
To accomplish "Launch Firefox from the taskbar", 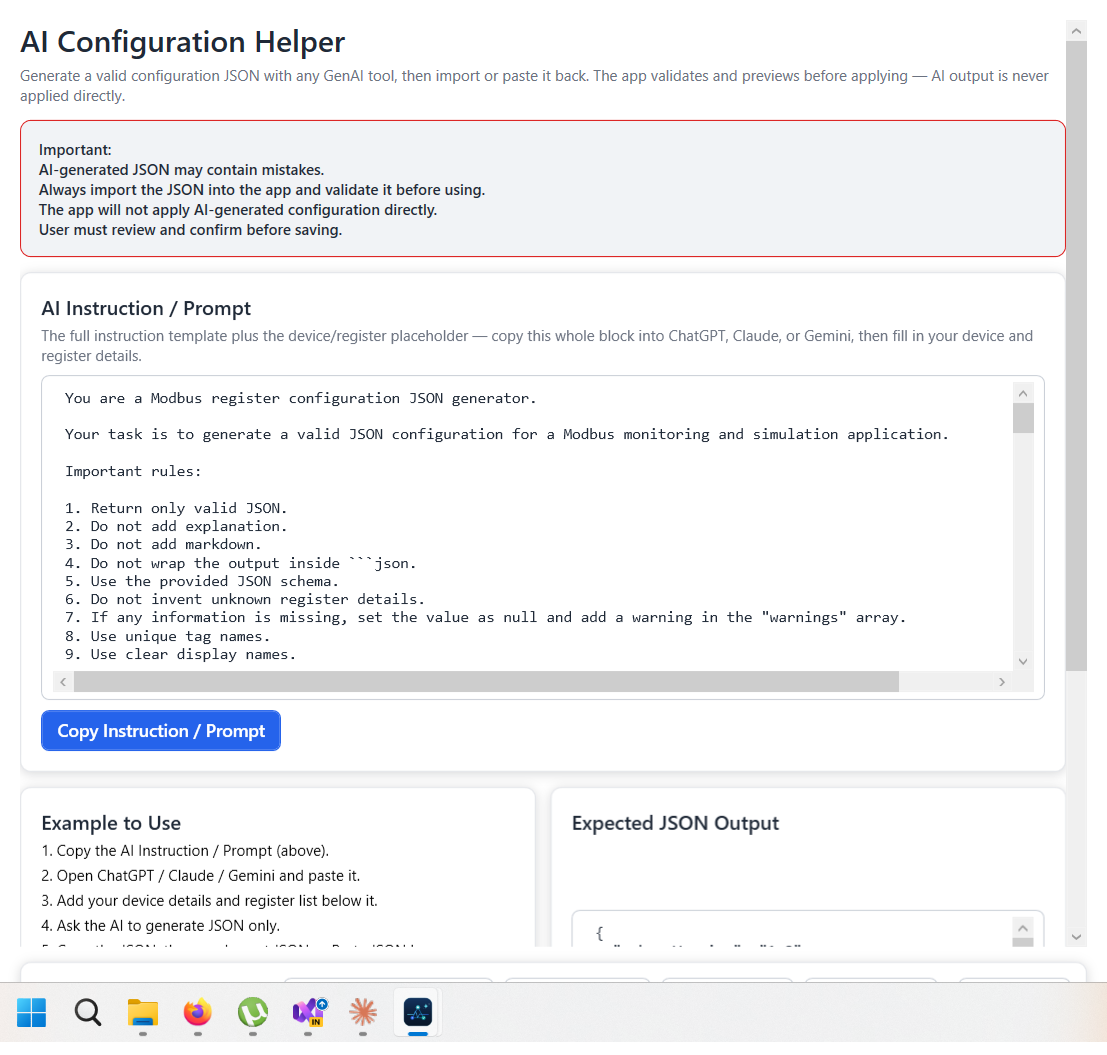I will (198, 1012).
